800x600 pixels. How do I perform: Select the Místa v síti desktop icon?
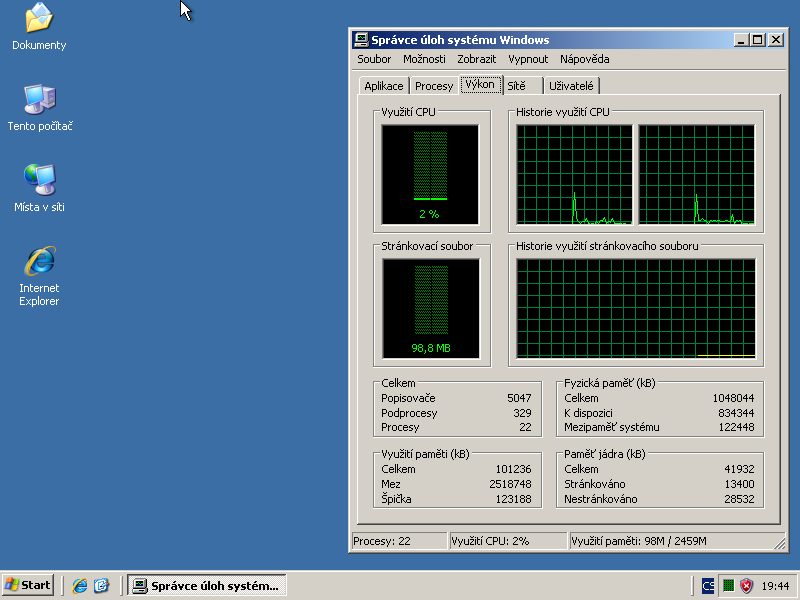(x=39, y=188)
